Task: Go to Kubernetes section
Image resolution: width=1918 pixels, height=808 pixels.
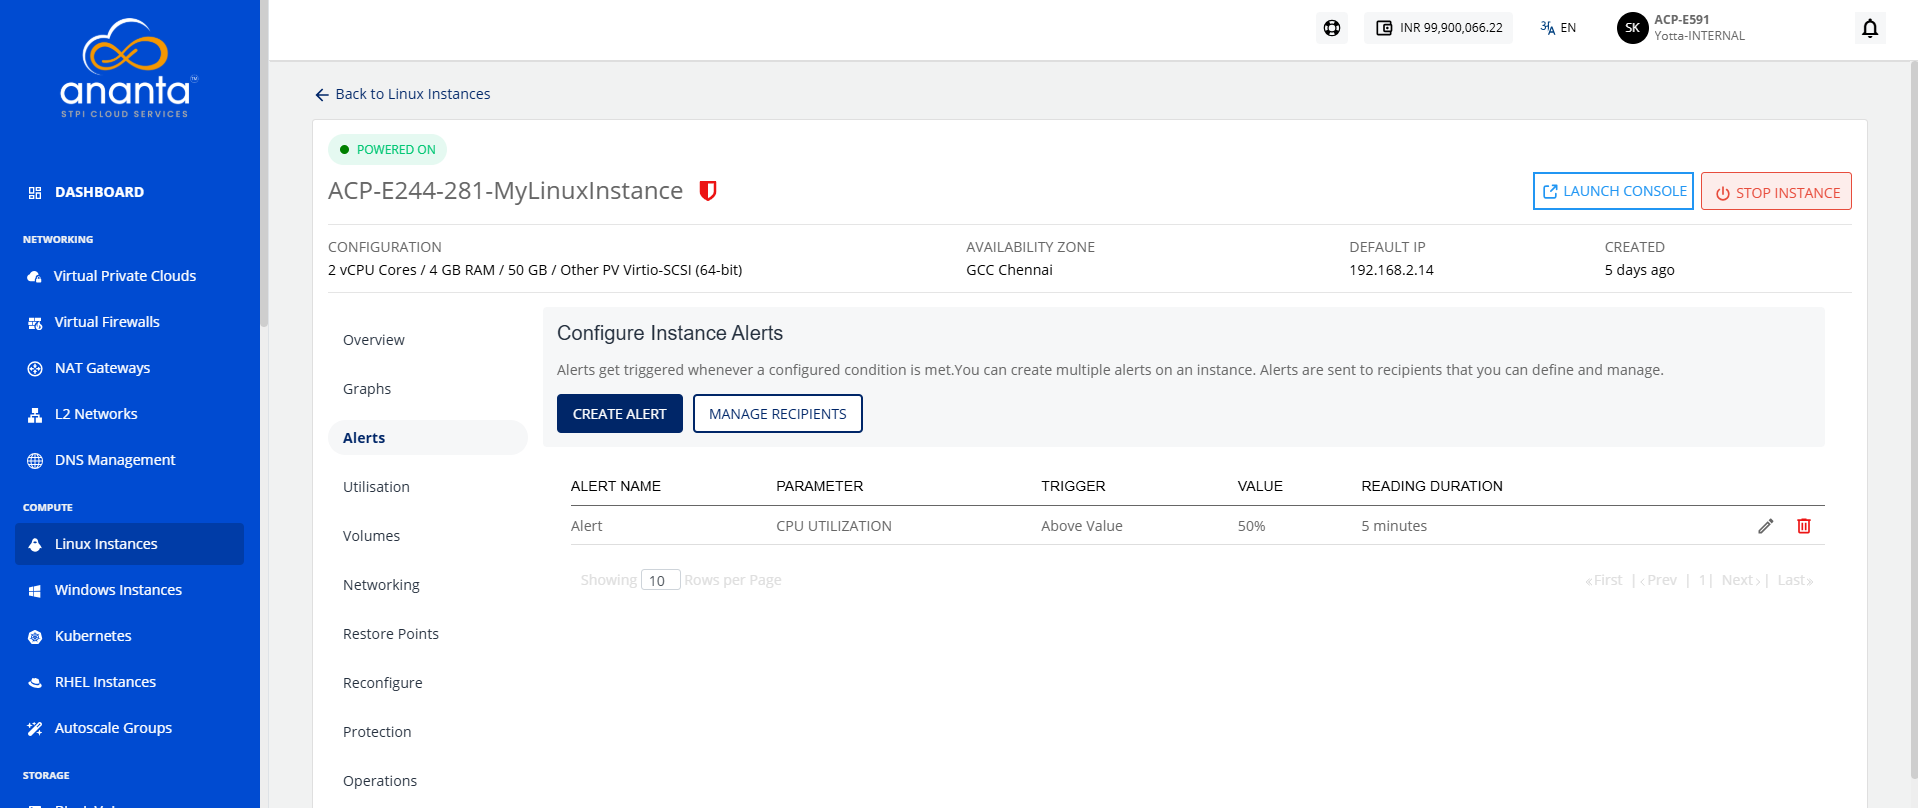Action: coord(93,636)
